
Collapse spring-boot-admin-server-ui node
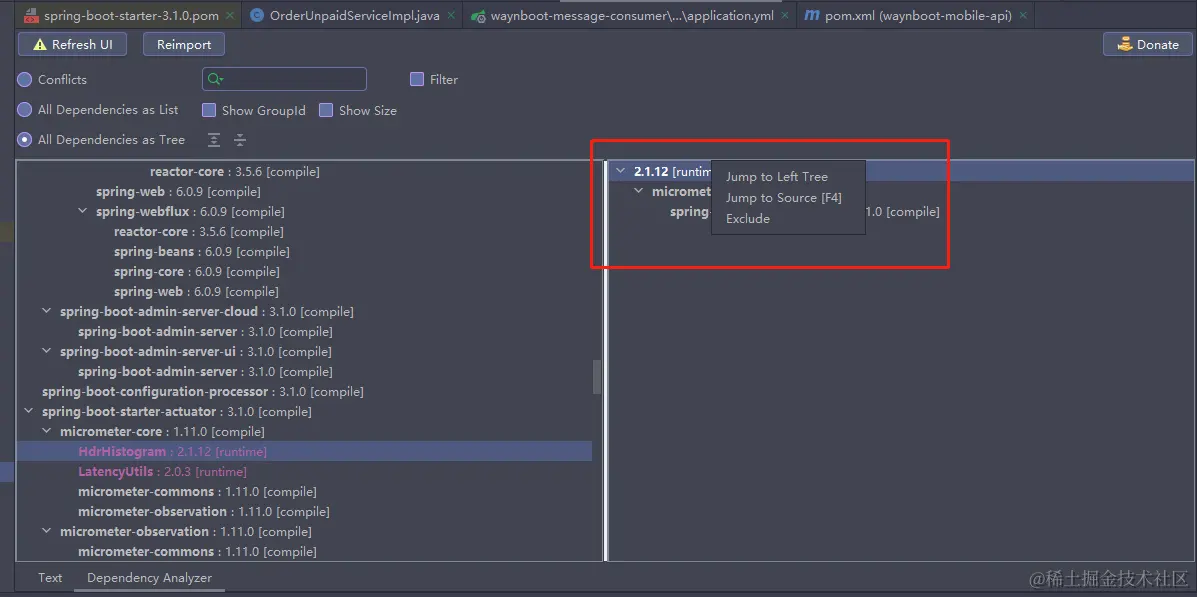click(x=47, y=351)
